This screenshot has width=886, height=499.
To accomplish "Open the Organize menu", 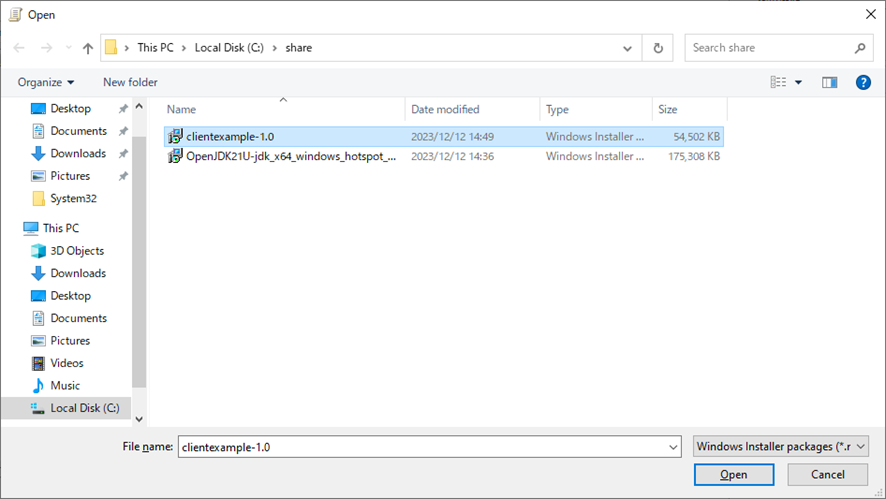I will click(x=46, y=83).
